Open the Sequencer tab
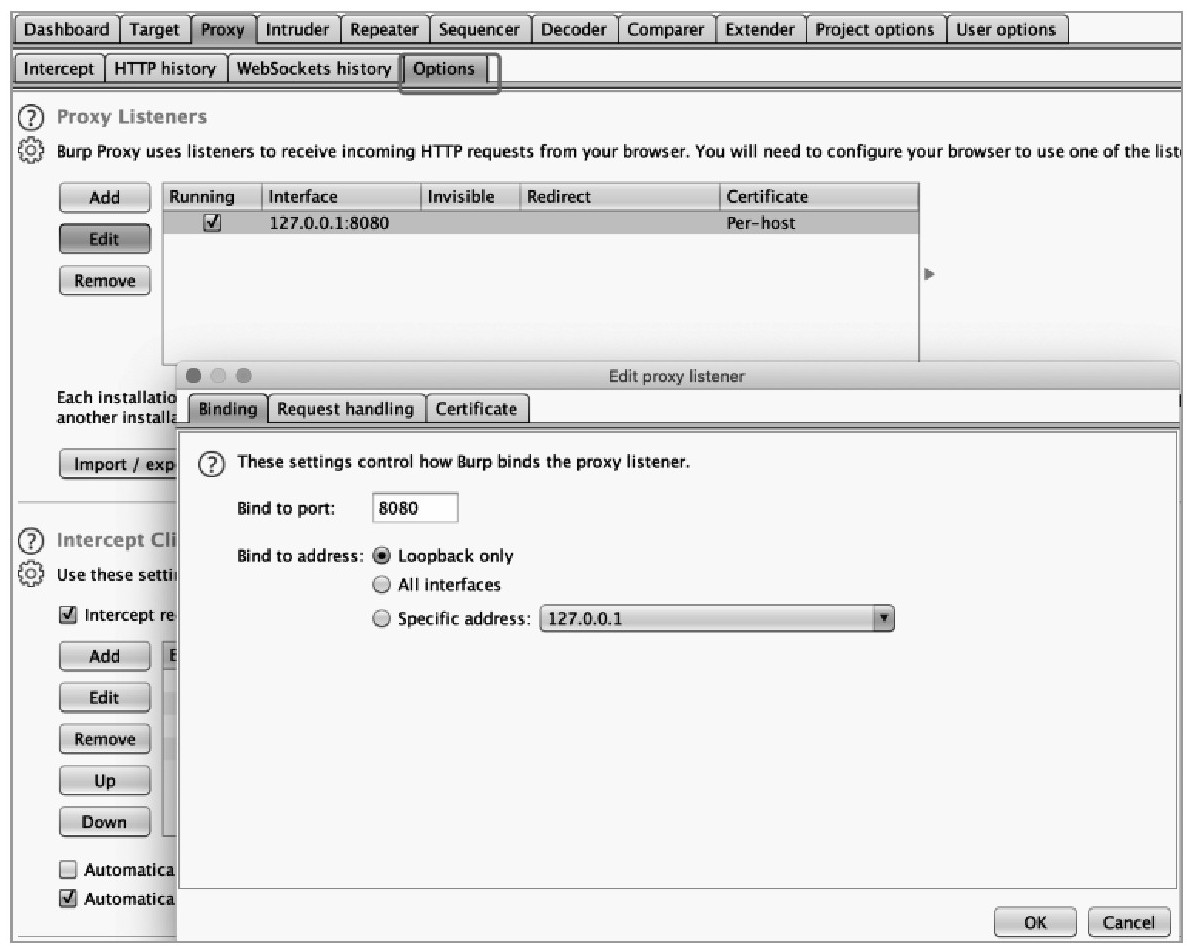The image size is (1187, 946). click(x=479, y=30)
